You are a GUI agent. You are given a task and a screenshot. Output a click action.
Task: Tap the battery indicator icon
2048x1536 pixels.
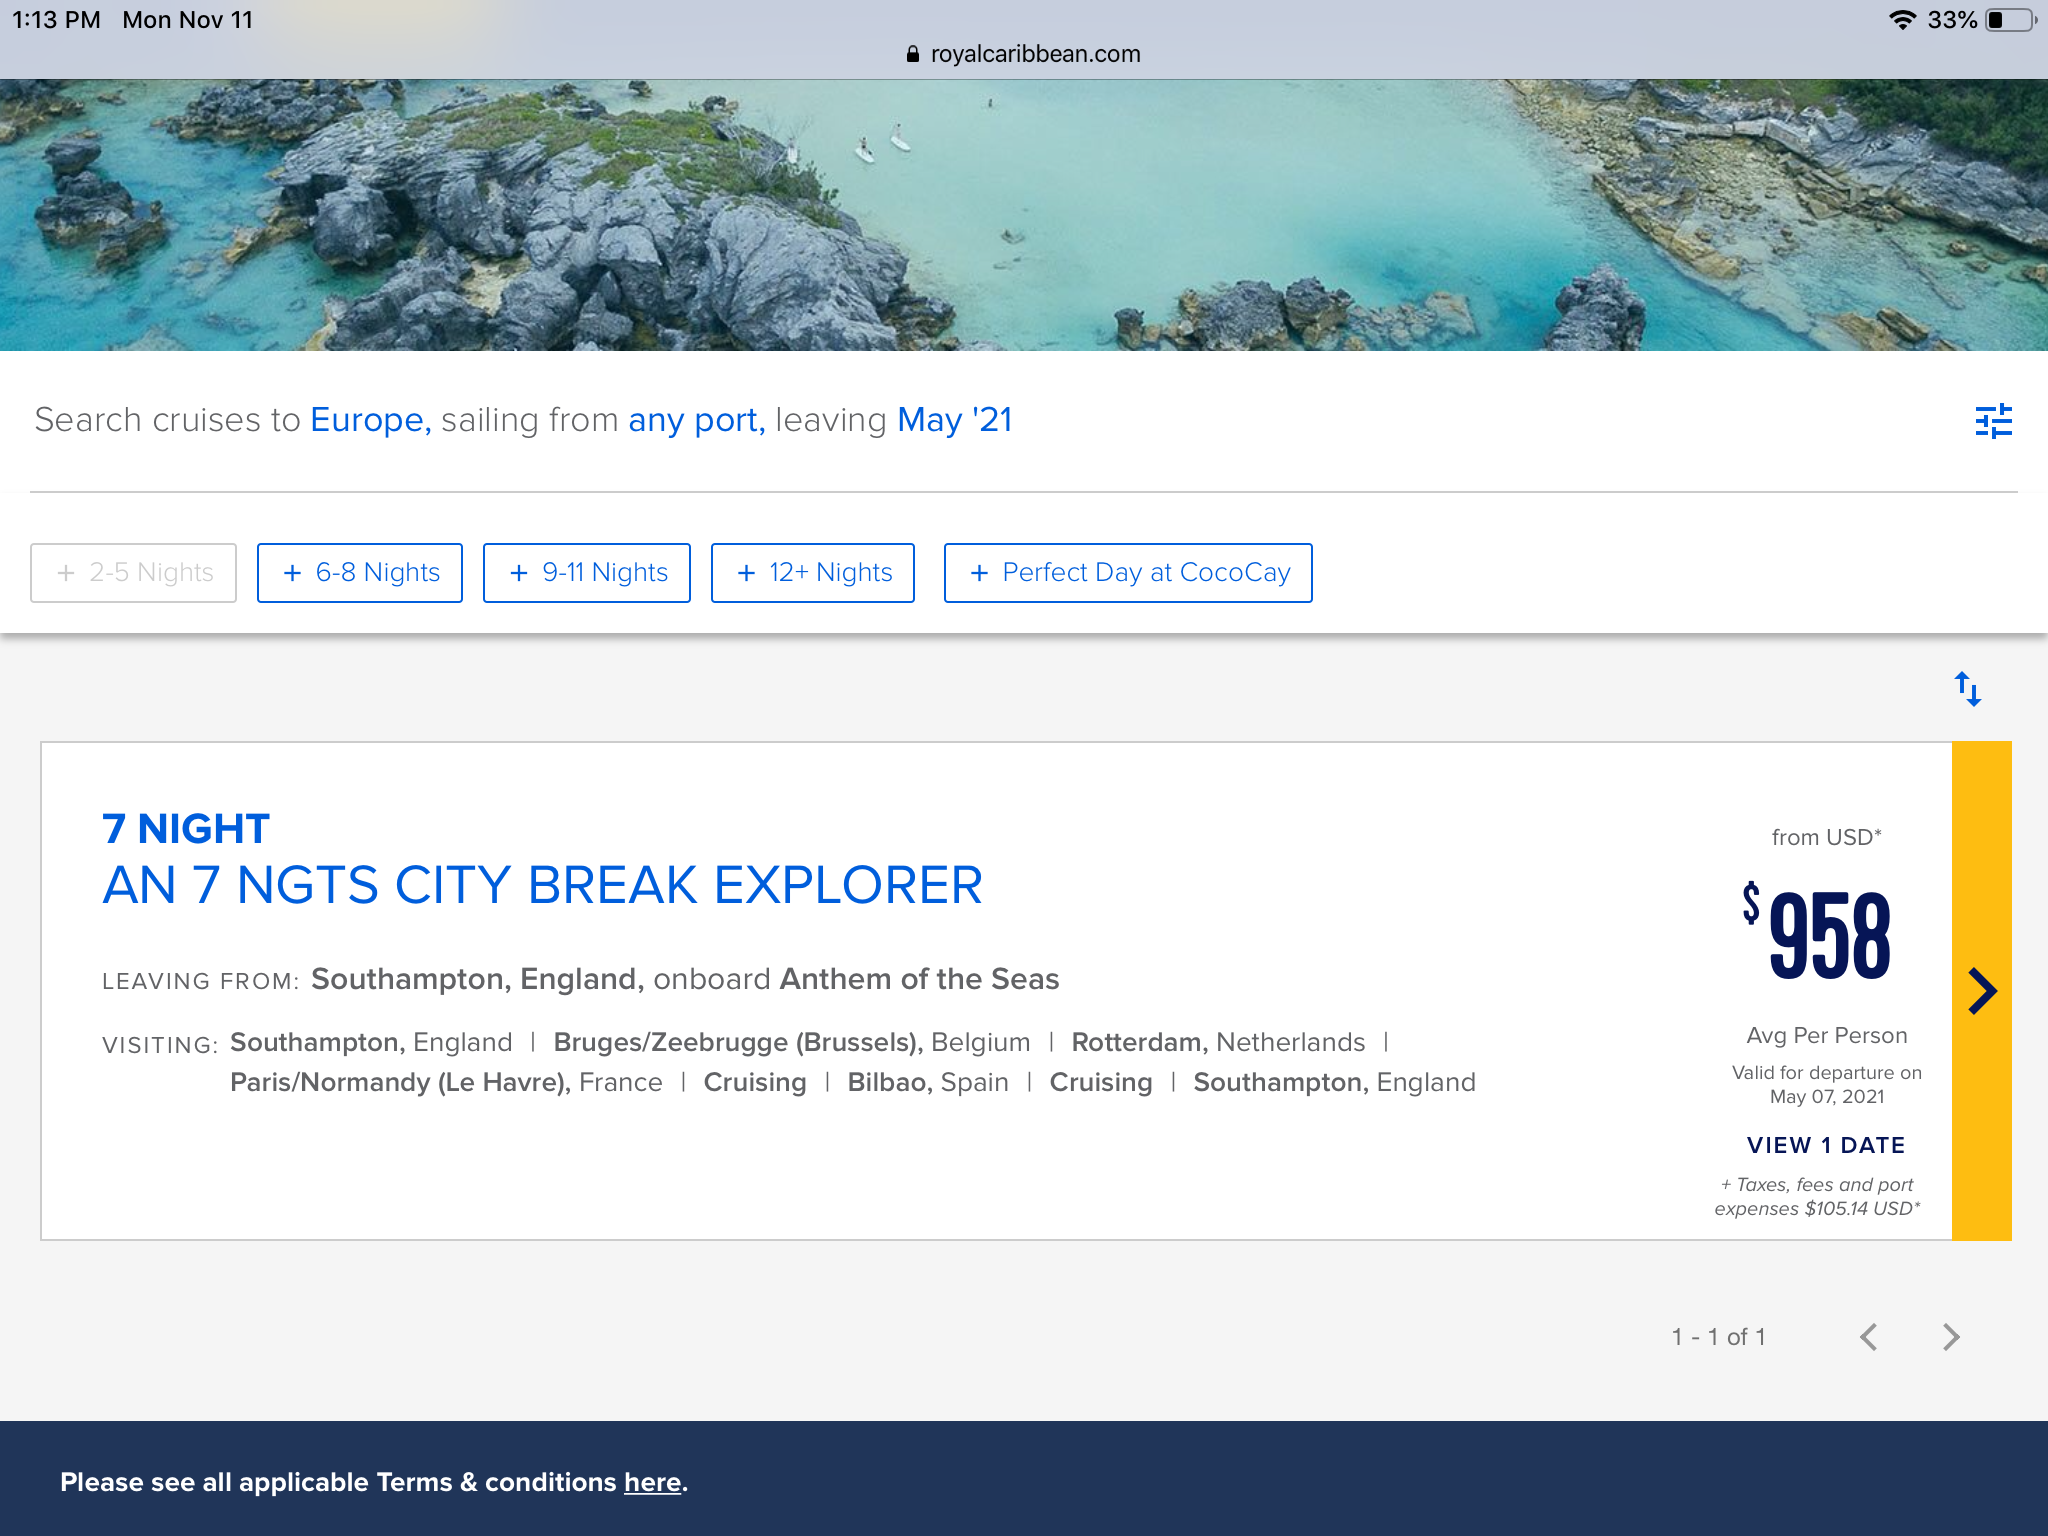pyautogui.click(x=2011, y=20)
